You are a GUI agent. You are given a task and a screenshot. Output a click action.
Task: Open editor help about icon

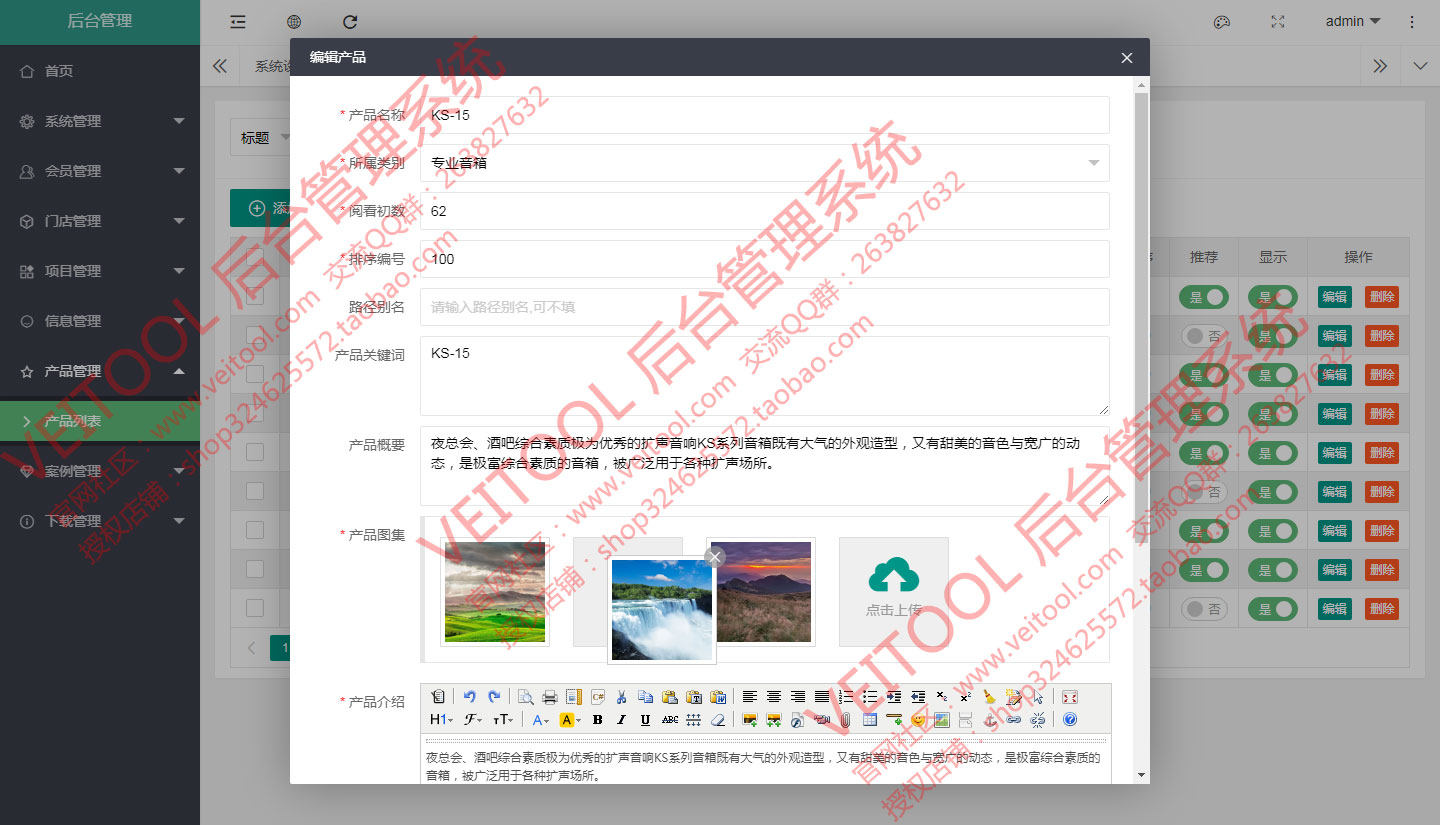(1070, 719)
